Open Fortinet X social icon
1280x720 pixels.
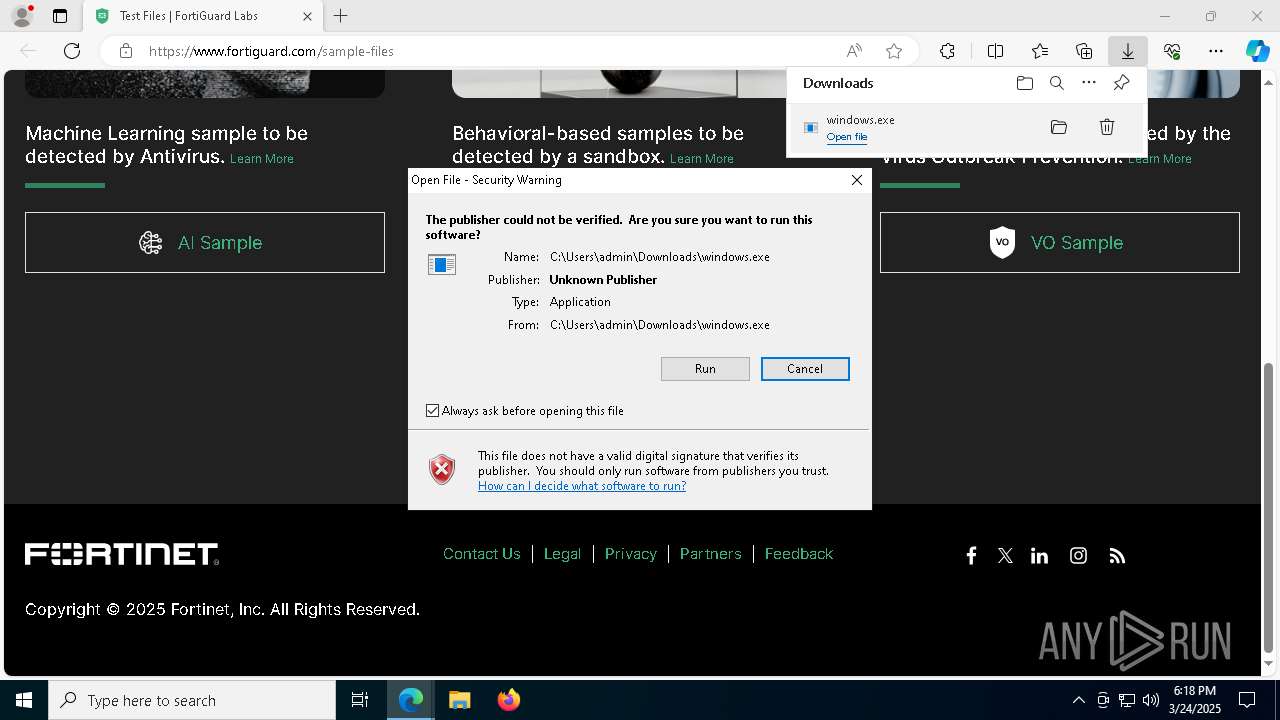point(1005,556)
